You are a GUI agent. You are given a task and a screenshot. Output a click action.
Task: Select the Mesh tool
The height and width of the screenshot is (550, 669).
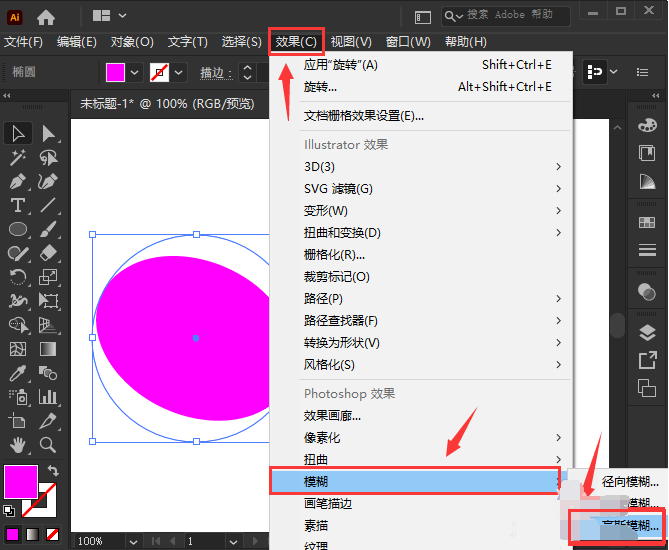[x=18, y=349]
